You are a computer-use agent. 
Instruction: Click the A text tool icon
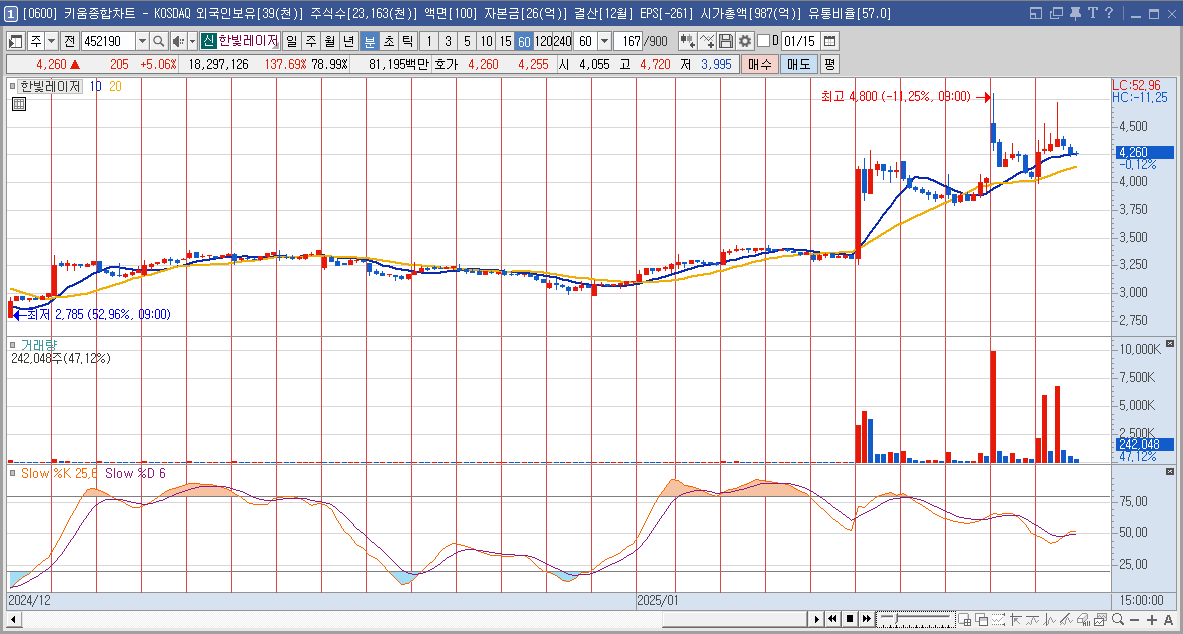click(x=1168, y=620)
